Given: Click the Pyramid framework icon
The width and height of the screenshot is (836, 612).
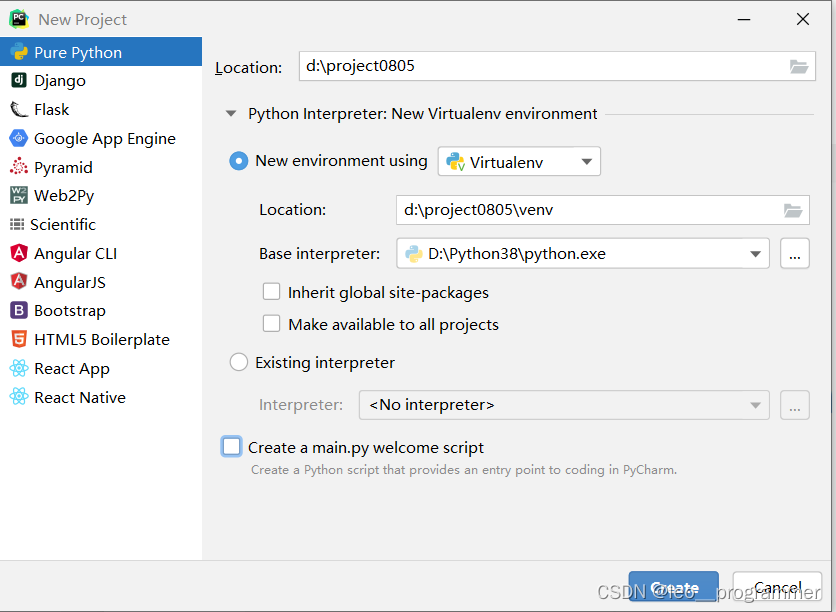Looking at the screenshot, I should (19, 167).
